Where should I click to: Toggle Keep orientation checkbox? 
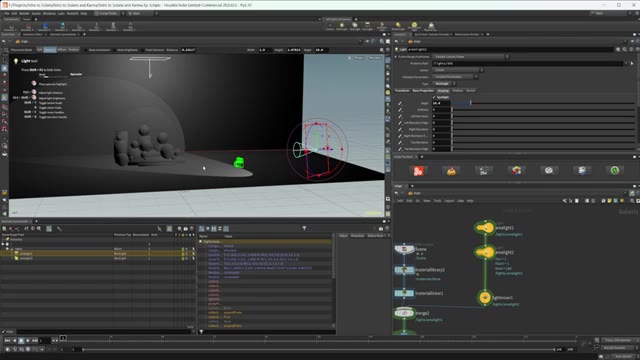[x=87, y=50]
